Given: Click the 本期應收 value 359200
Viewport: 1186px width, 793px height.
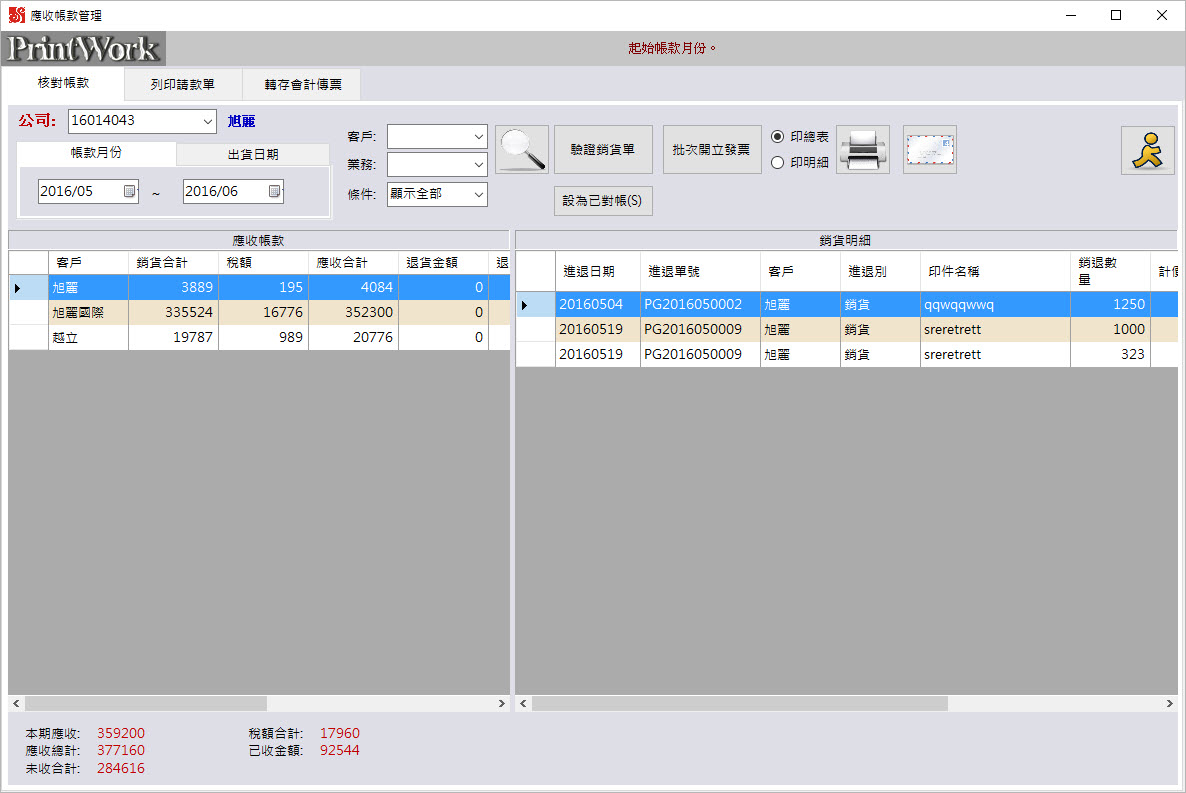Looking at the screenshot, I should coord(121,733).
